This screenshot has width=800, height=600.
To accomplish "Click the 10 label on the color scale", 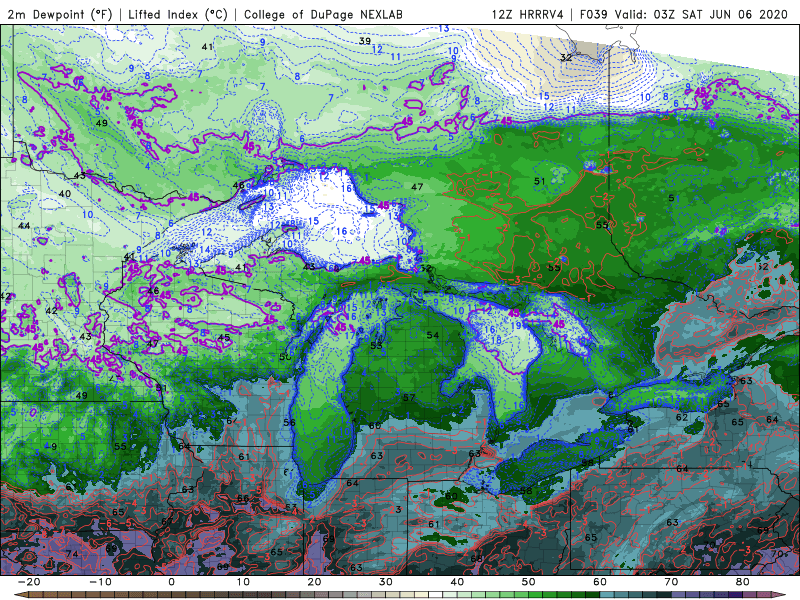I will pos(243,582).
